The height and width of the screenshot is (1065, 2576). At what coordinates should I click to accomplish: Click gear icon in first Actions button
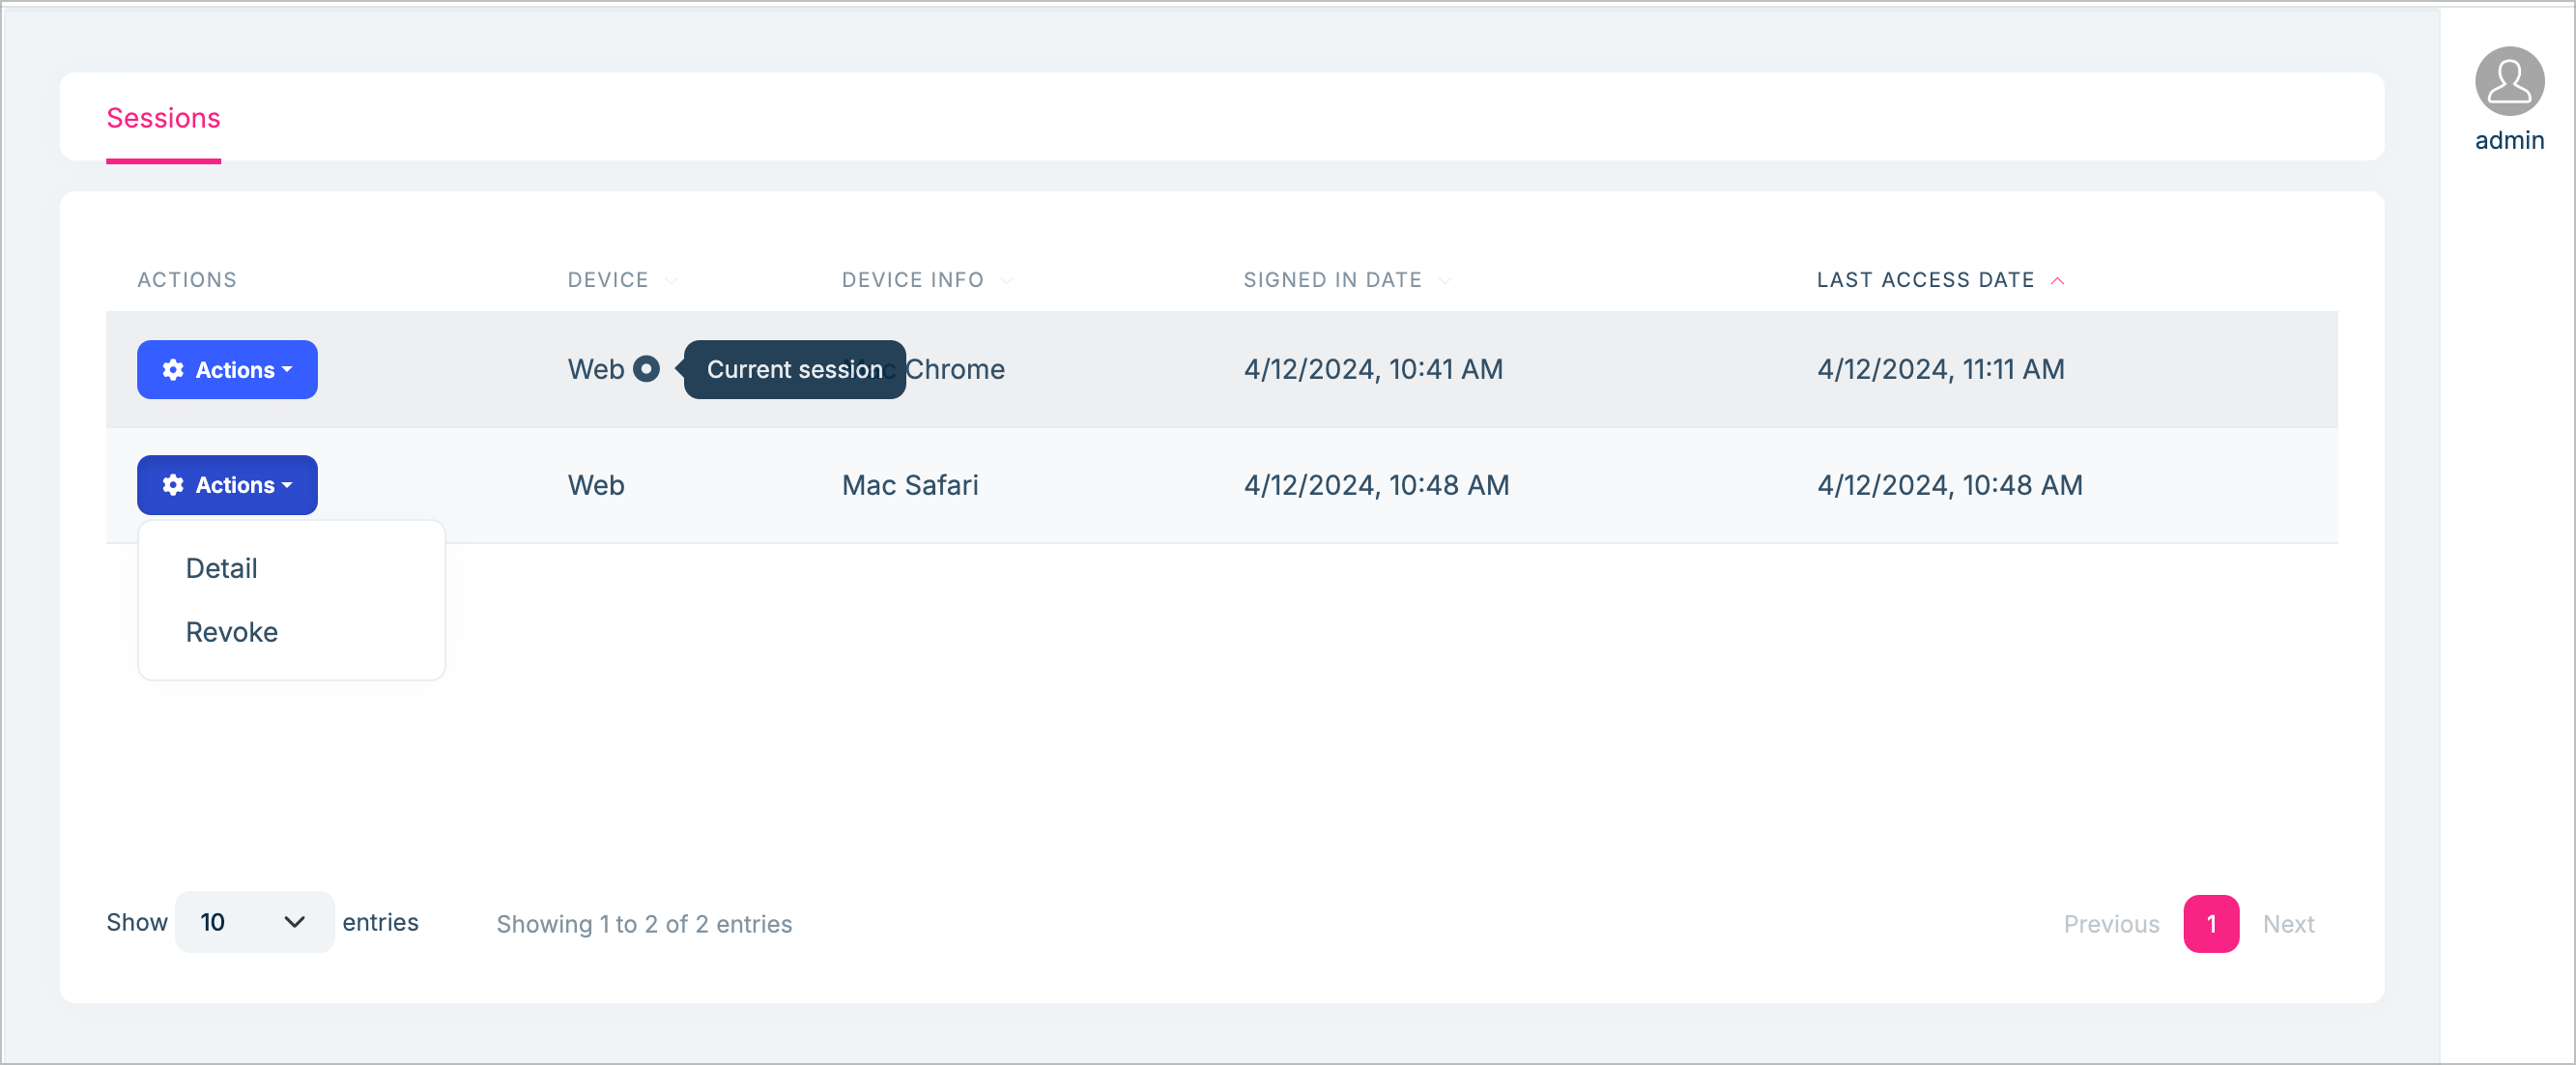tap(173, 370)
